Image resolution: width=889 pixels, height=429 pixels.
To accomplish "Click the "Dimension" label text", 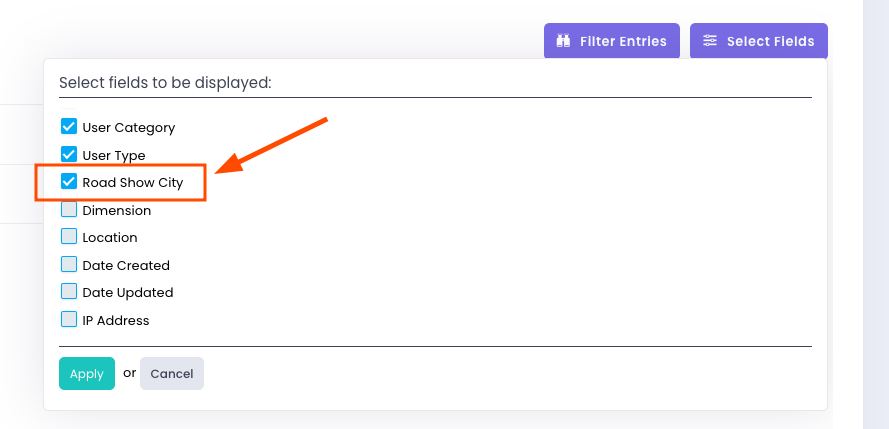I will point(117,211).
